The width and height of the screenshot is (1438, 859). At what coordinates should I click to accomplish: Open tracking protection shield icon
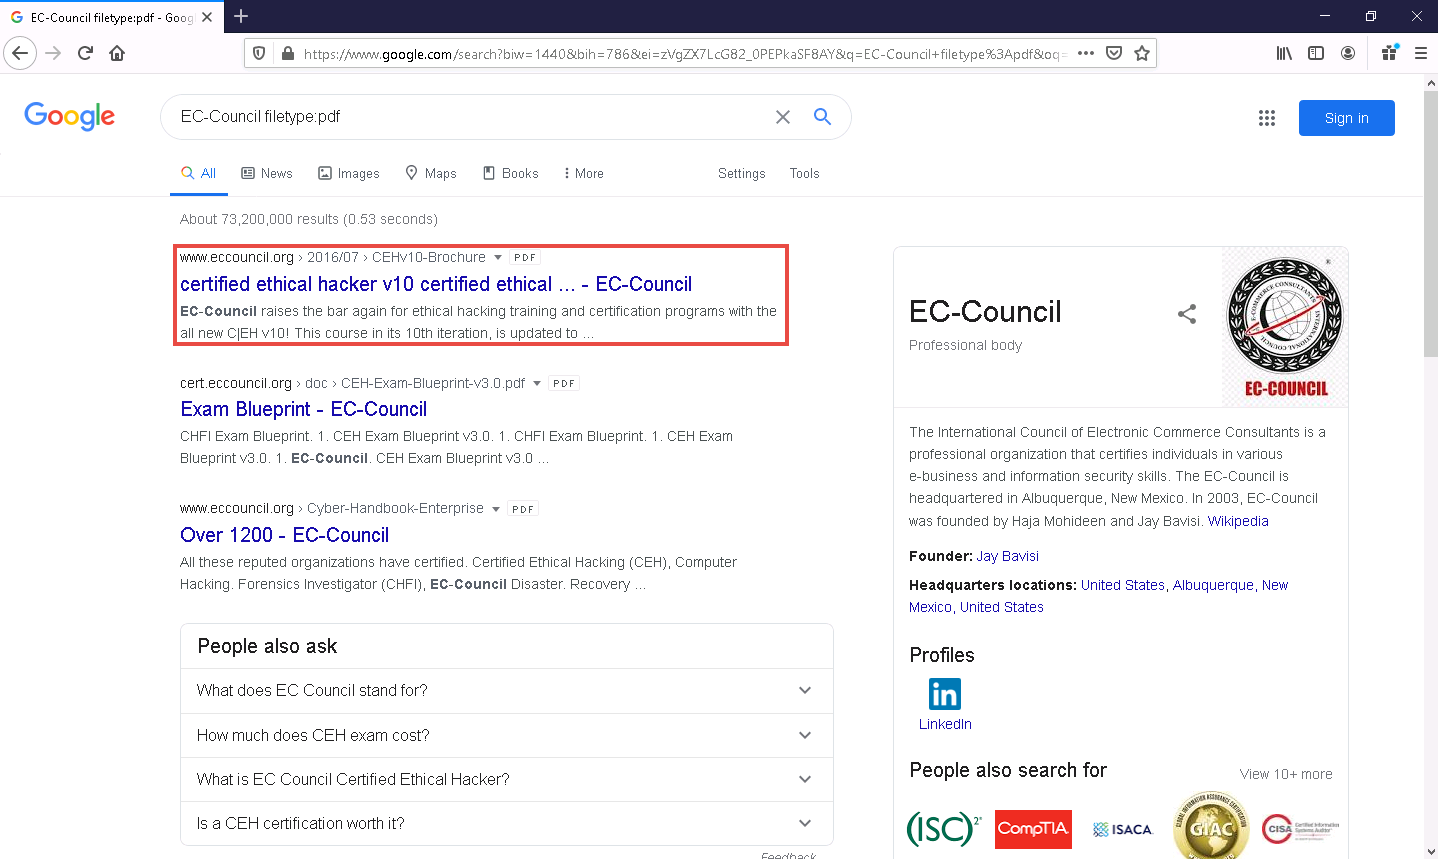pyautogui.click(x=259, y=53)
